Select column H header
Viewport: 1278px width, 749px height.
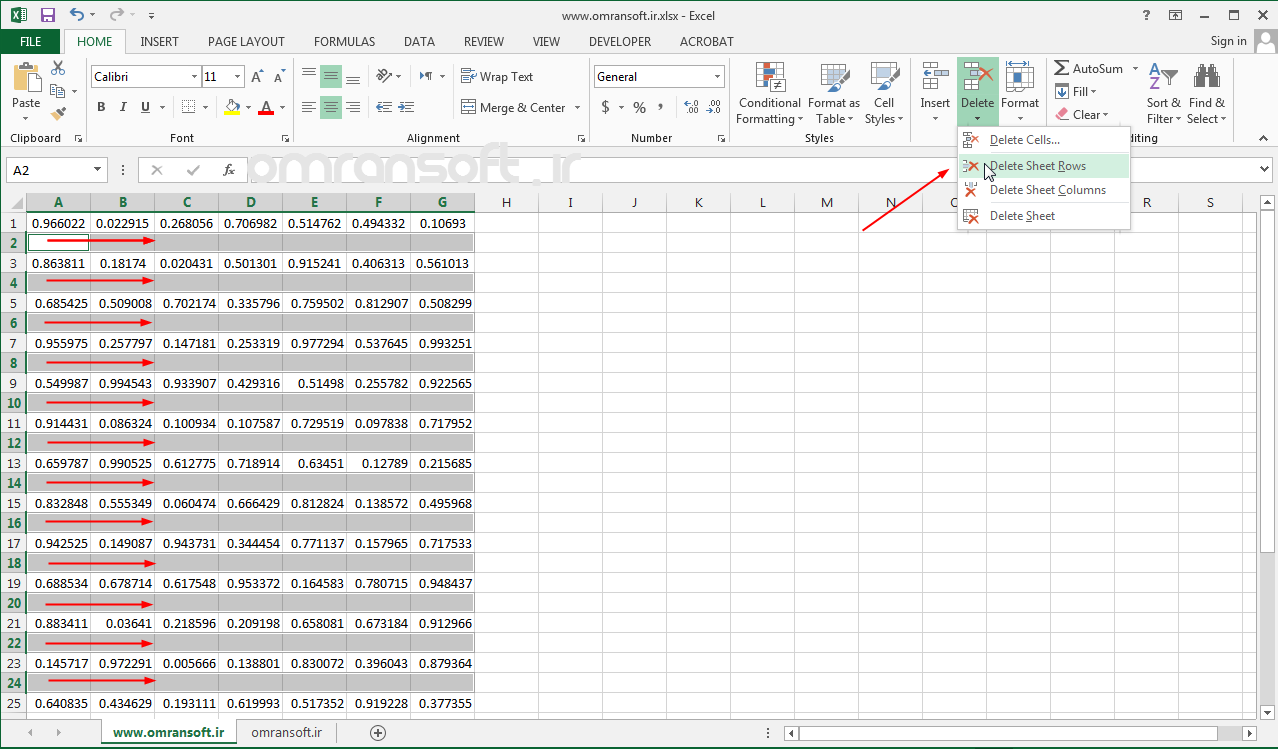pyautogui.click(x=507, y=203)
